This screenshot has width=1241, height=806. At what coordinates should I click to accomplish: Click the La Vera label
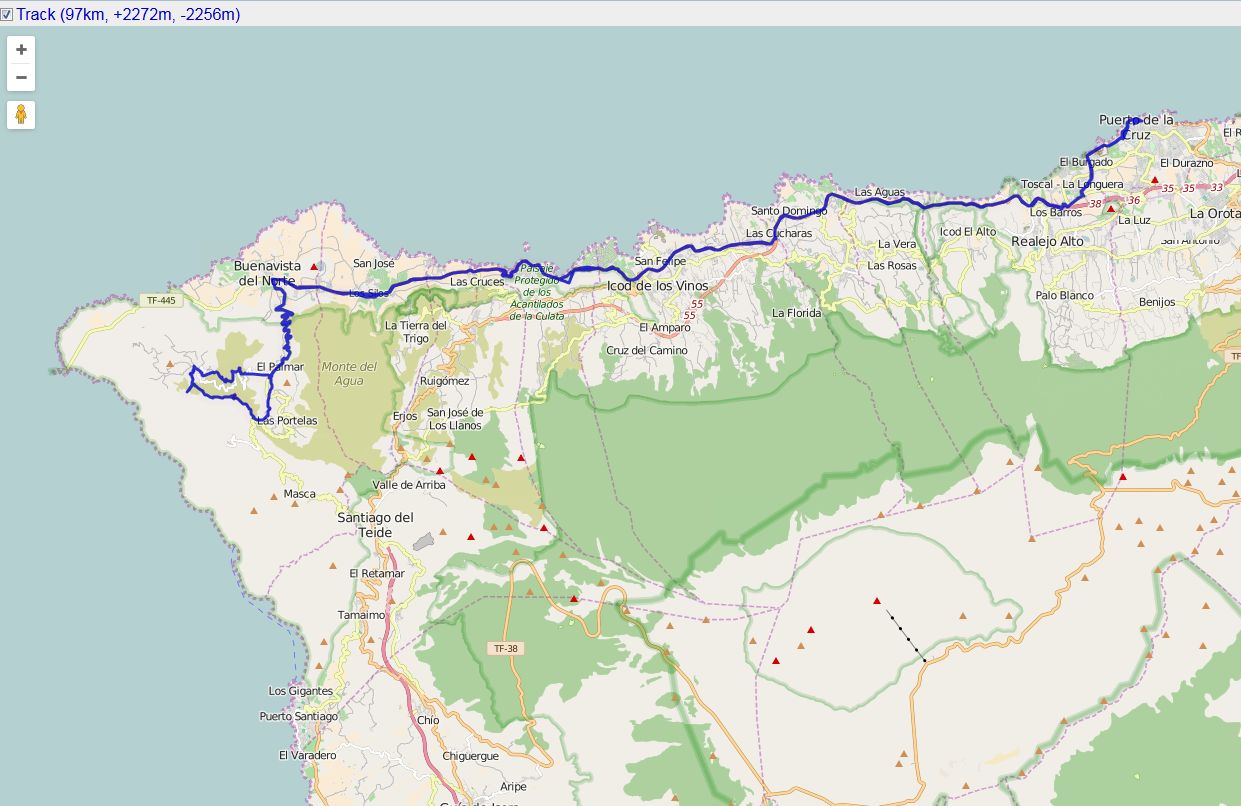coord(896,244)
